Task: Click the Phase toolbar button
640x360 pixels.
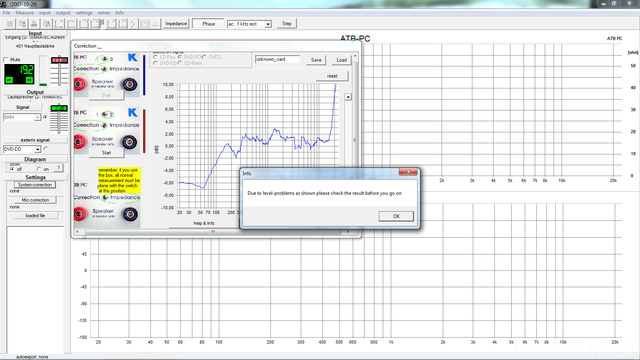Action: coord(209,24)
